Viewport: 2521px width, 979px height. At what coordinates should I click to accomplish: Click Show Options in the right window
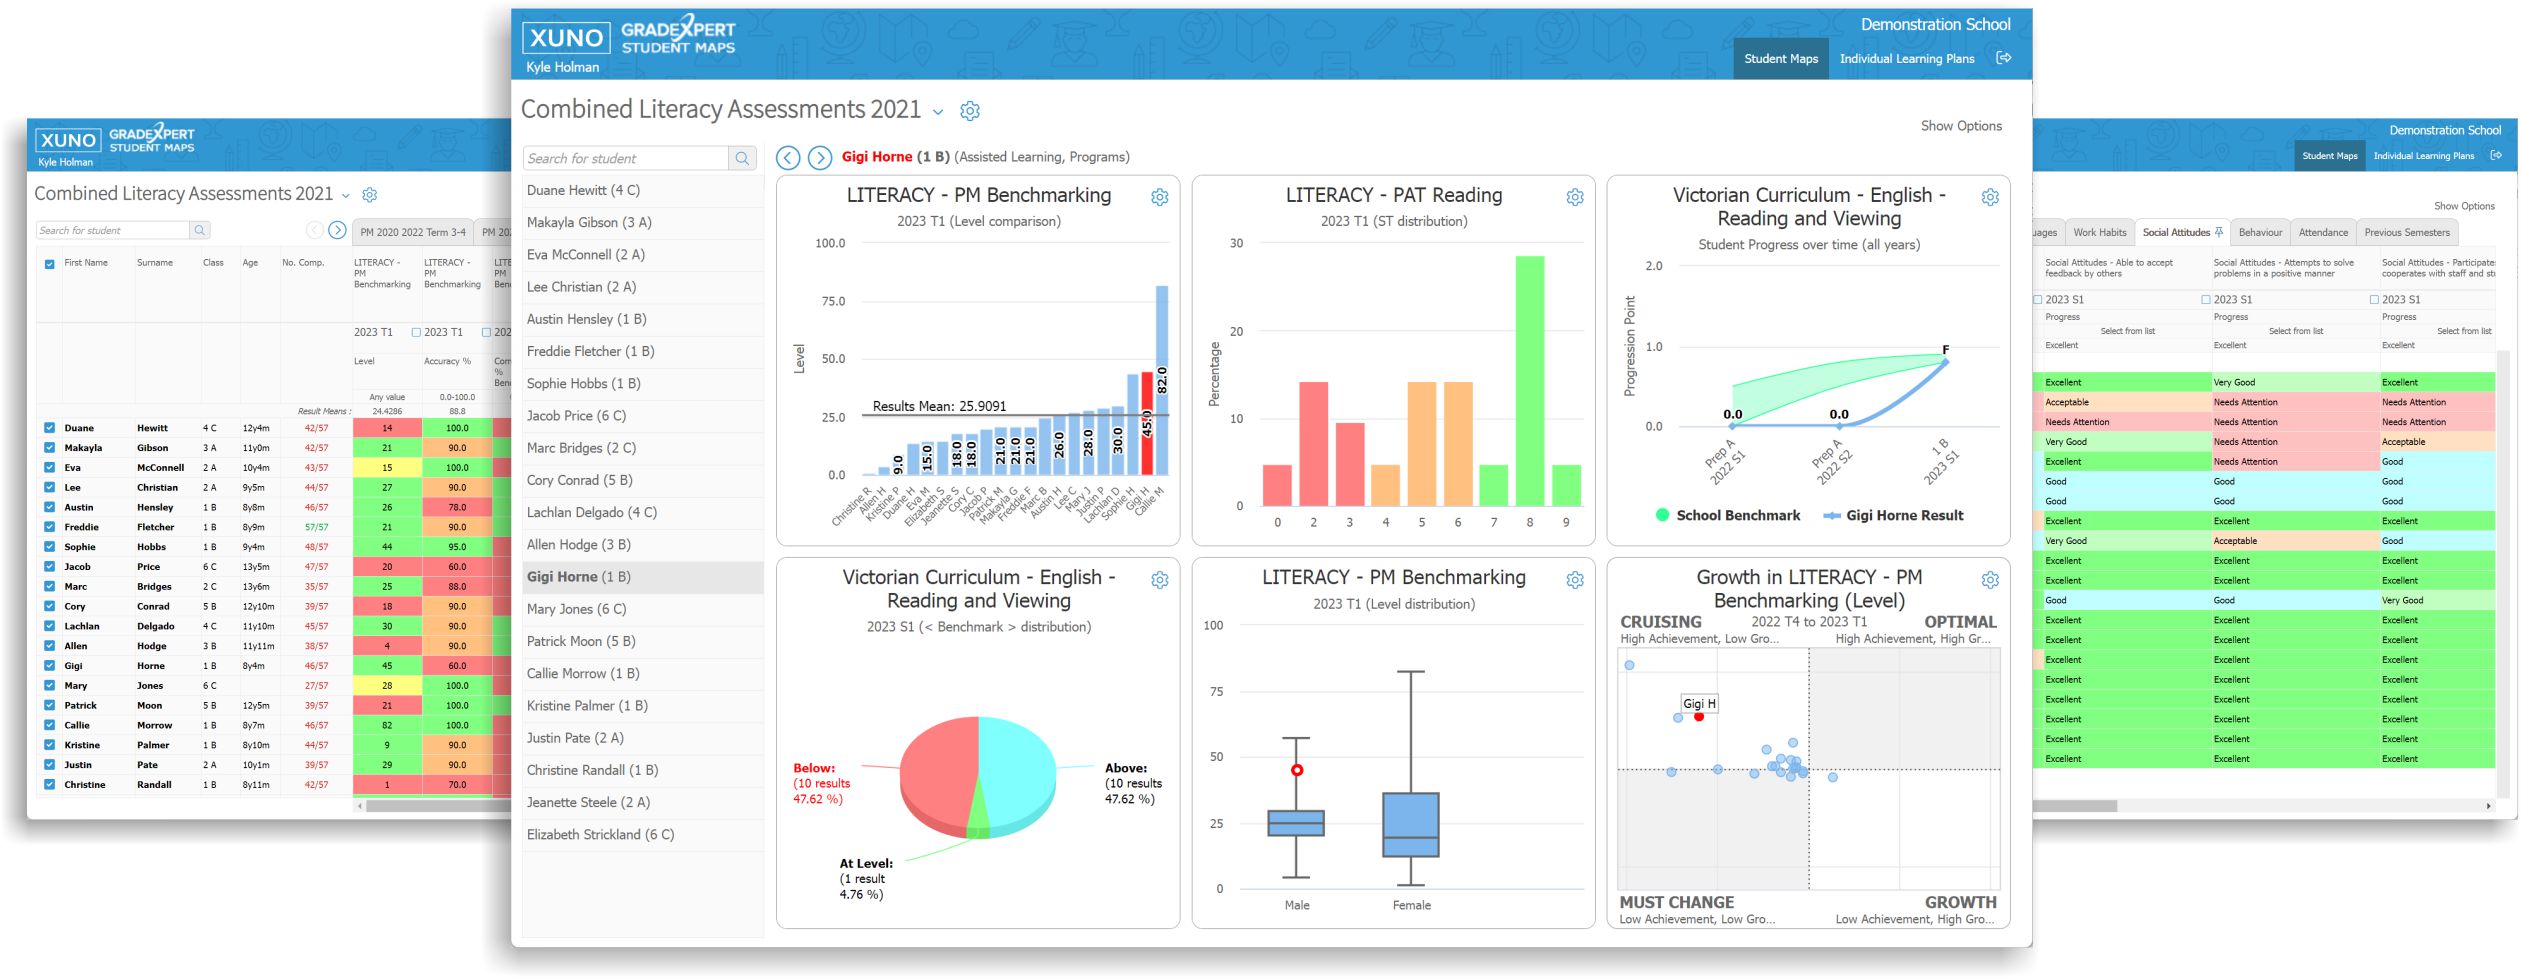(2464, 206)
